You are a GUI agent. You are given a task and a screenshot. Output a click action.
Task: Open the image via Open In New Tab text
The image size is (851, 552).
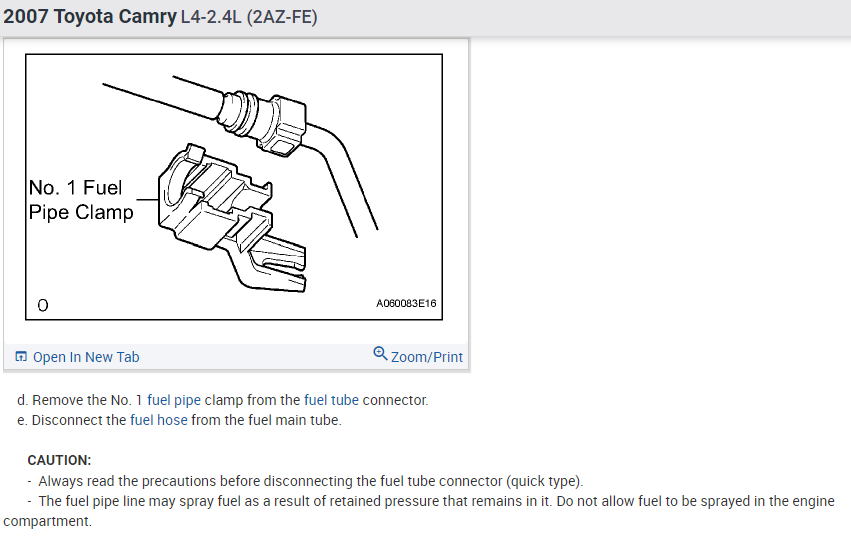tap(86, 357)
